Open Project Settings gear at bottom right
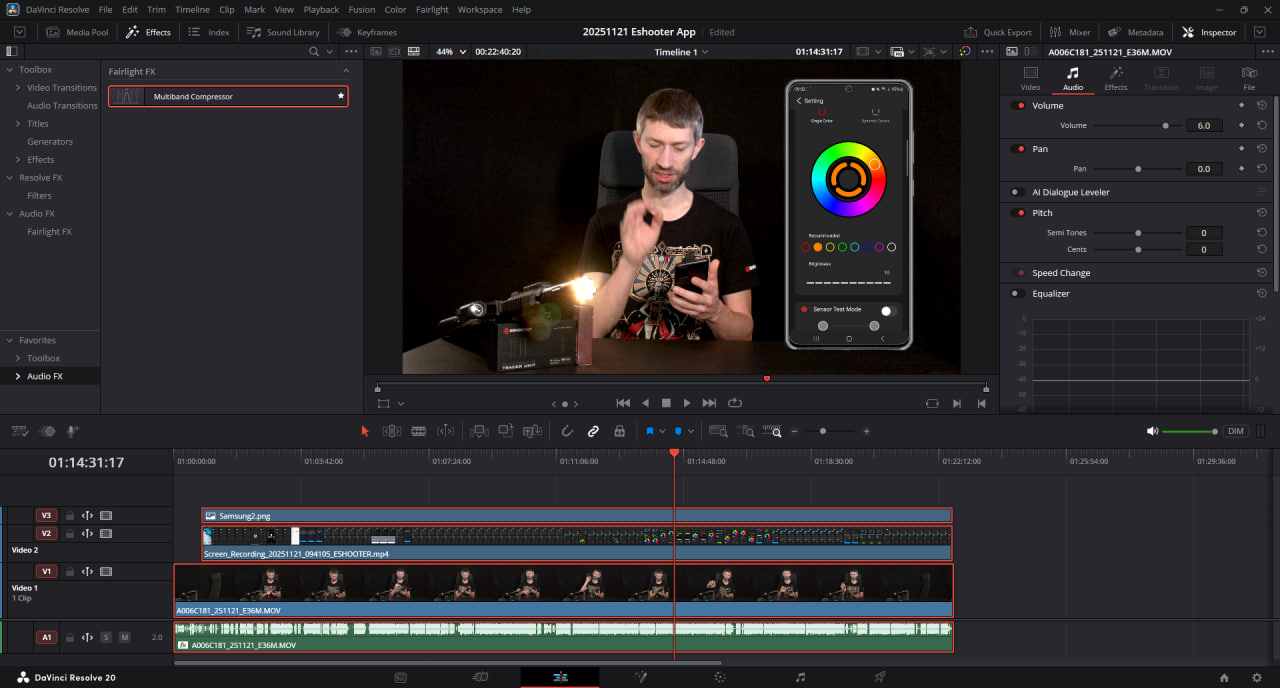Viewport: 1280px width, 688px height. tap(1256, 677)
